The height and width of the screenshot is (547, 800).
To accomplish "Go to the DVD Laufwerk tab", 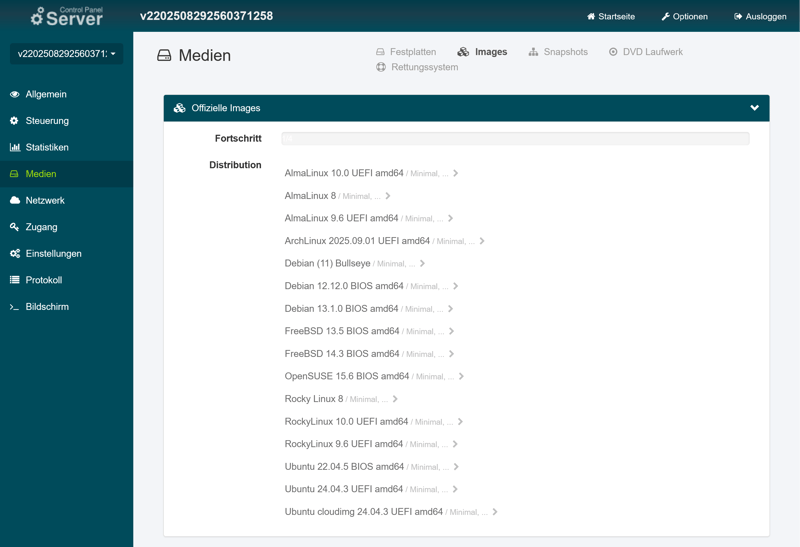I will pos(645,52).
